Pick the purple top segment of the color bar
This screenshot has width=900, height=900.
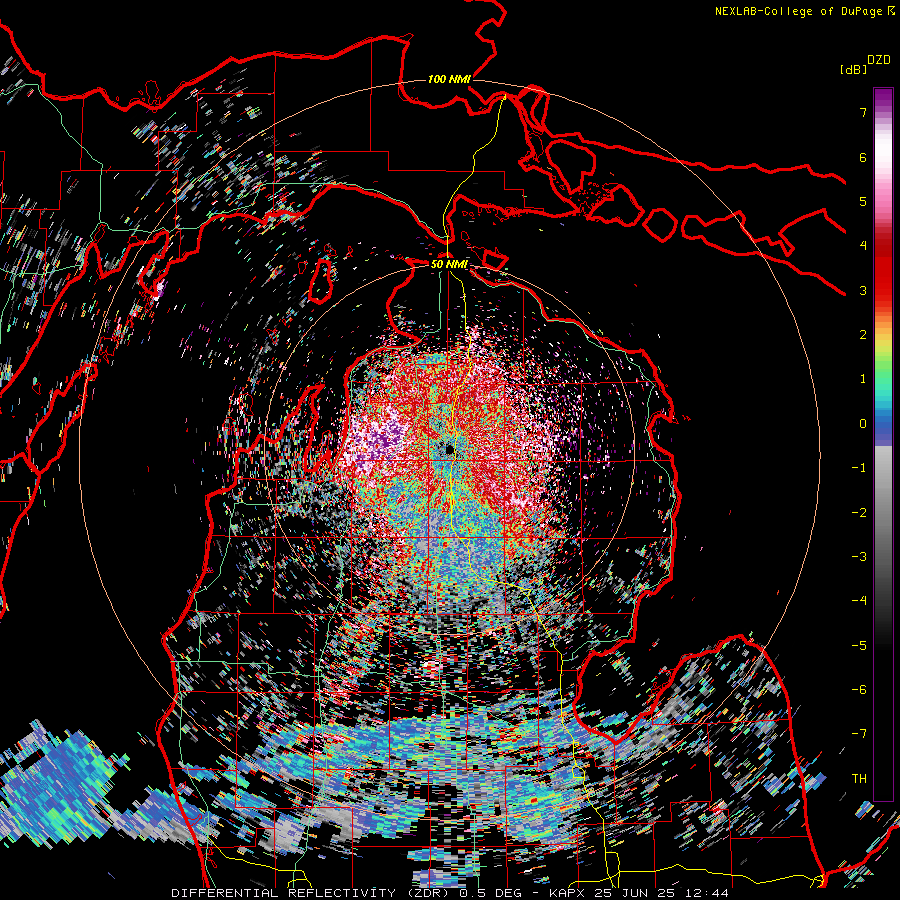[883, 98]
